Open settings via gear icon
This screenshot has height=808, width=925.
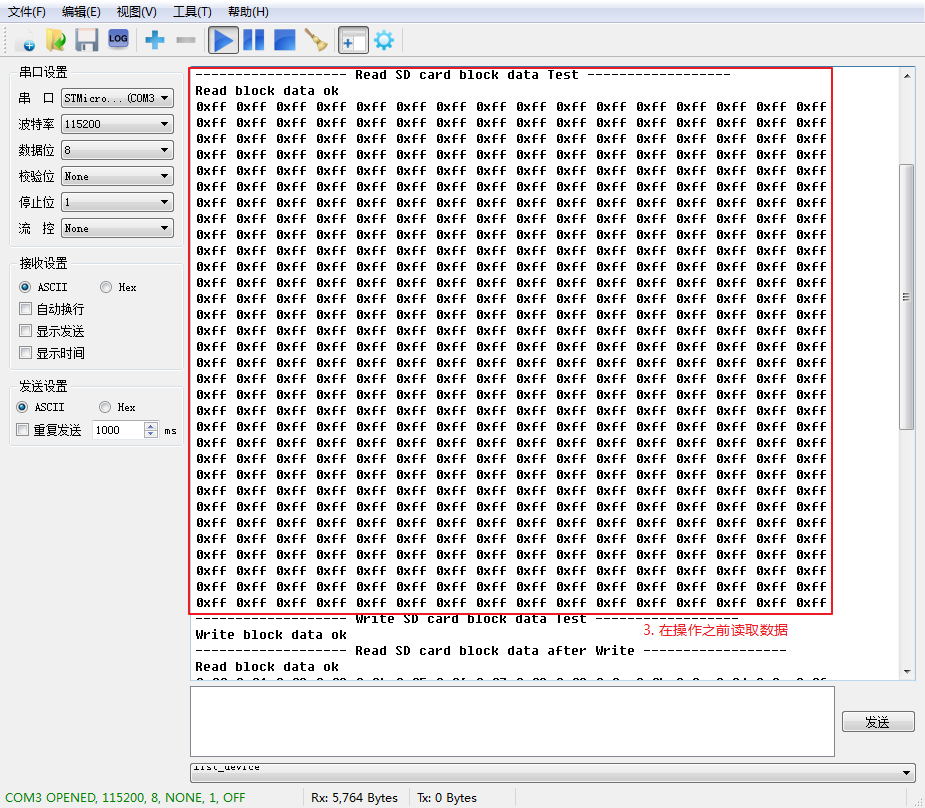tap(383, 40)
